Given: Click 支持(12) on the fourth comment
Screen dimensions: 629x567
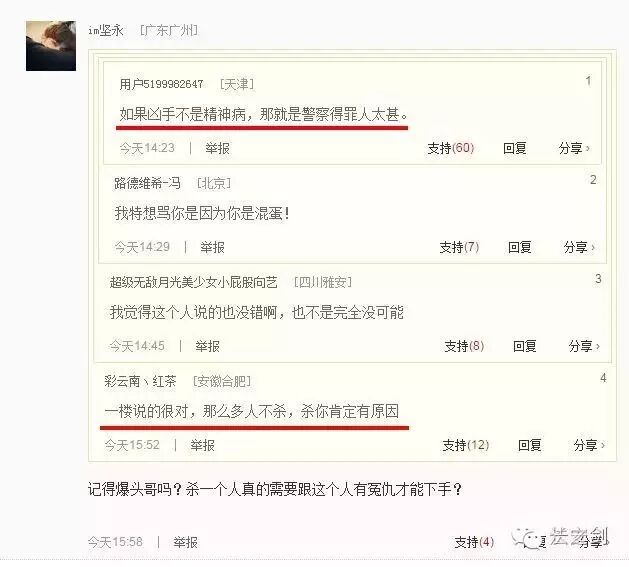Looking at the screenshot, I should [466, 445].
